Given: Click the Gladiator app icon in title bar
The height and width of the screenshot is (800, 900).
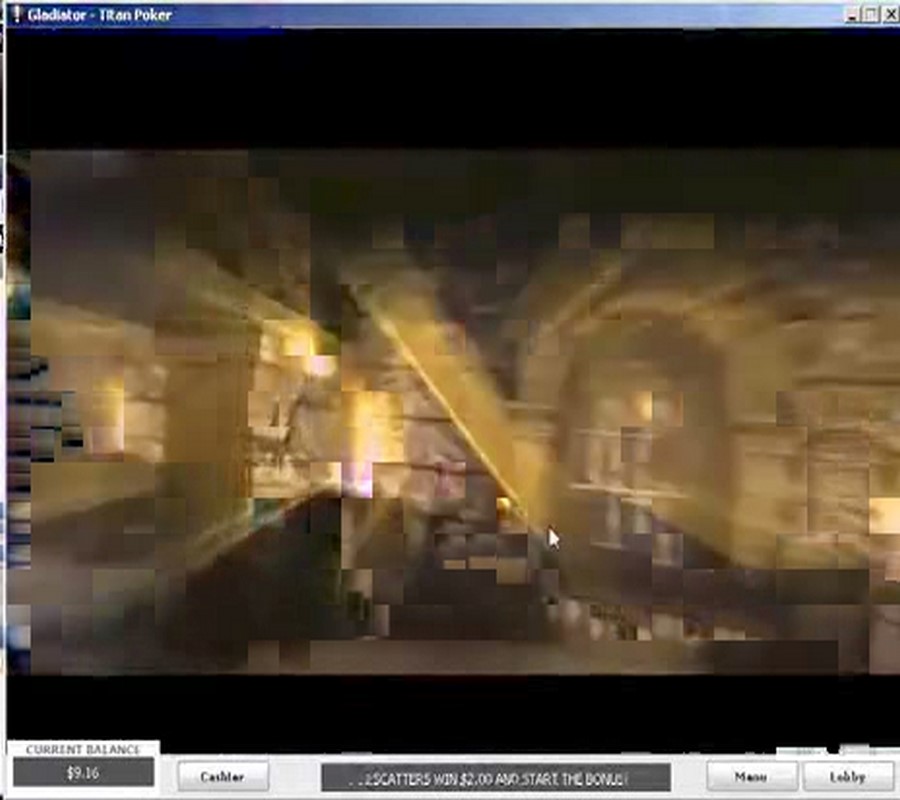Looking at the screenshot, I should pyautogui.click(x=15, y=14).
